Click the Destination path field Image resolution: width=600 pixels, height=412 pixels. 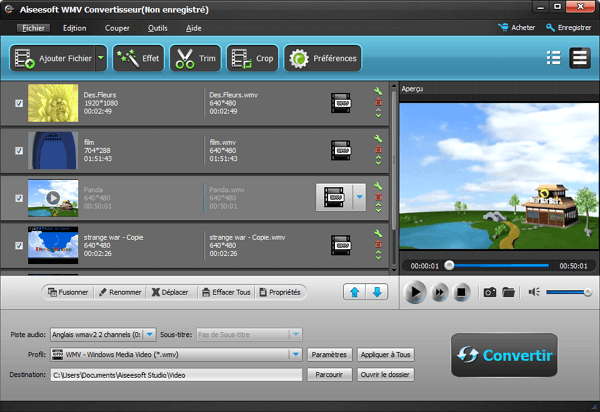pyautogui.click(x=176, y=375)
